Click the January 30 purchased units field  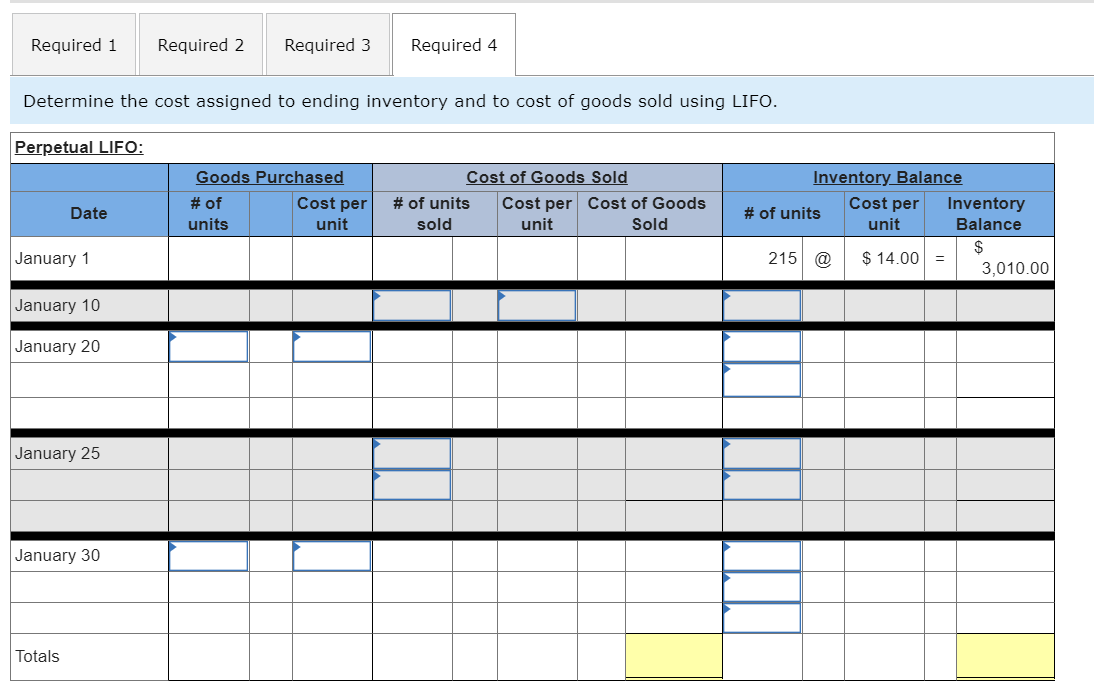point(209,555)
